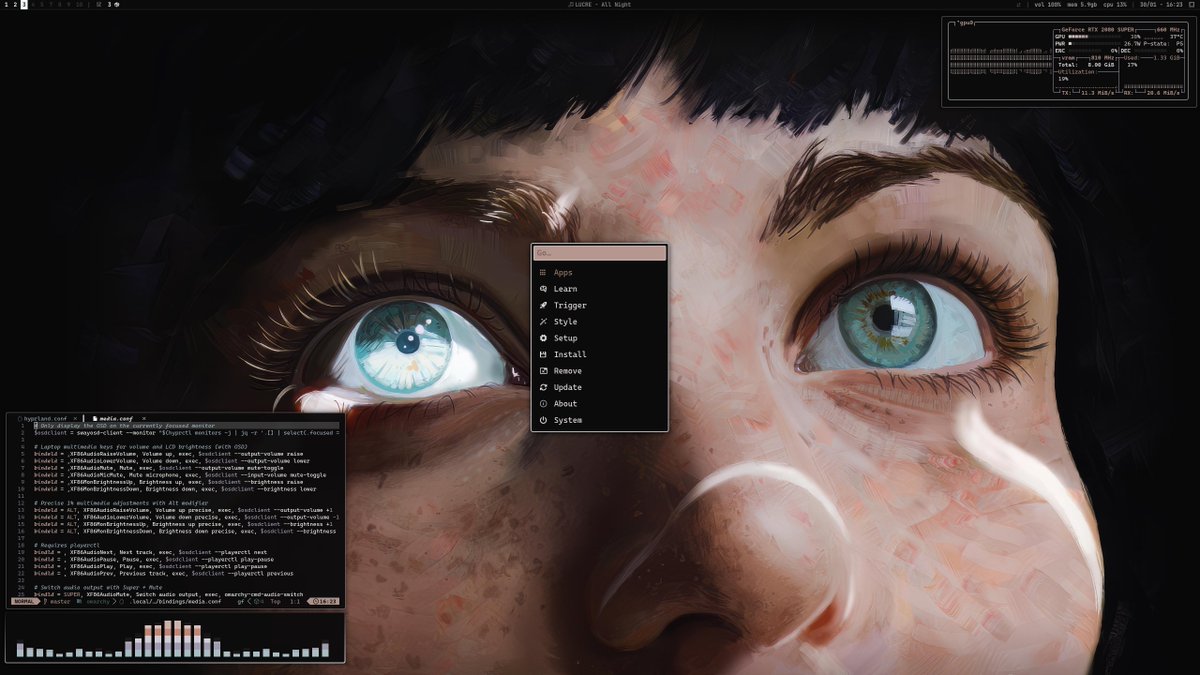Click the line binding XF86AudioMicMute
1200x675 pixels.
pos(180,475)
